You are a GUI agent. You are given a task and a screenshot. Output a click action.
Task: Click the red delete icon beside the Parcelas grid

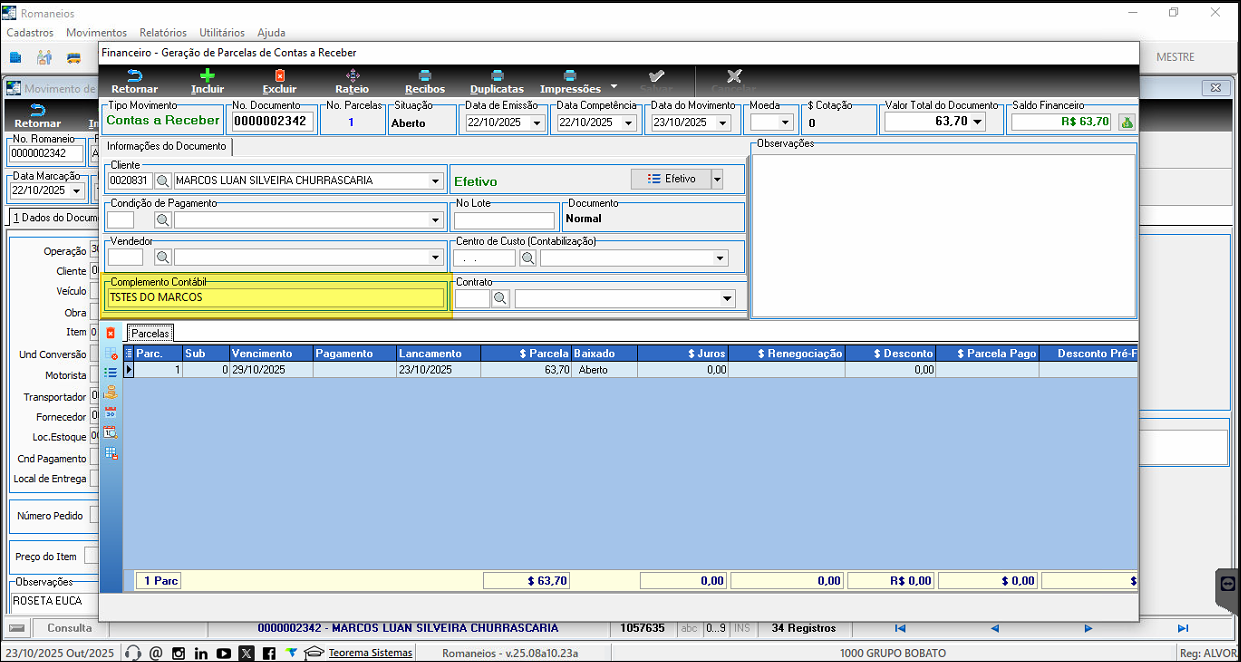point(111,333)
